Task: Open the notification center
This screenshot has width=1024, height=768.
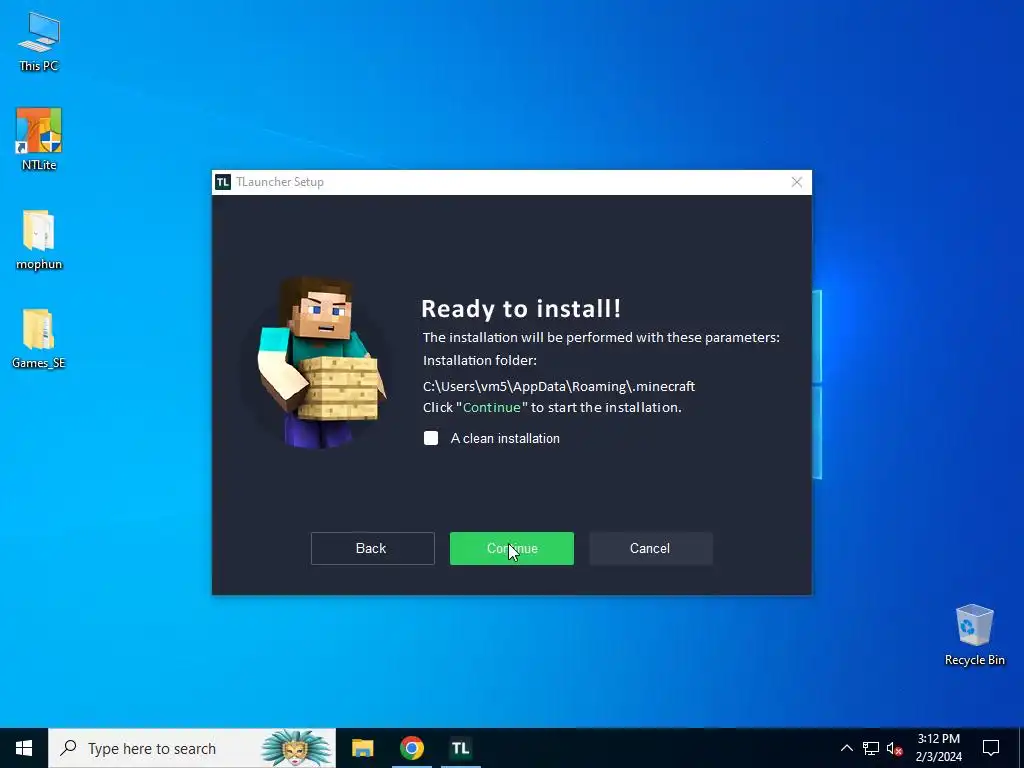Action: click(991, 748)
